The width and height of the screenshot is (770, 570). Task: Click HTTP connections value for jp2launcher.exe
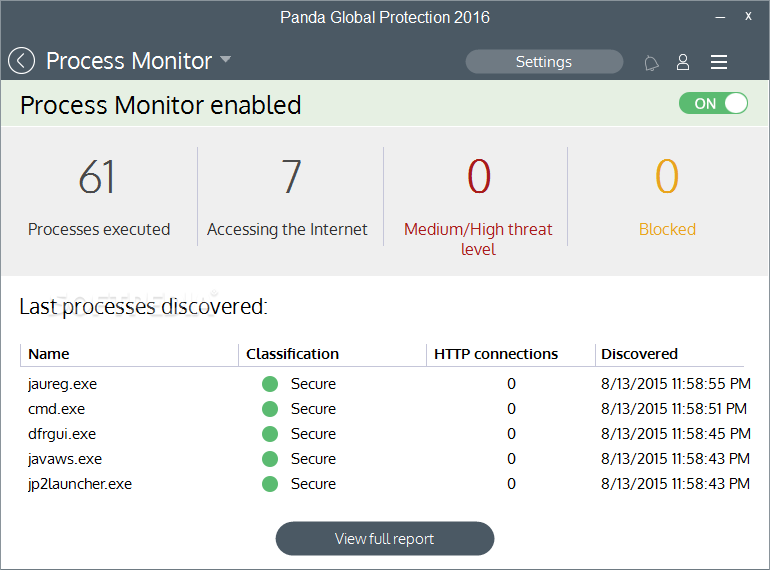click(511, 484)
